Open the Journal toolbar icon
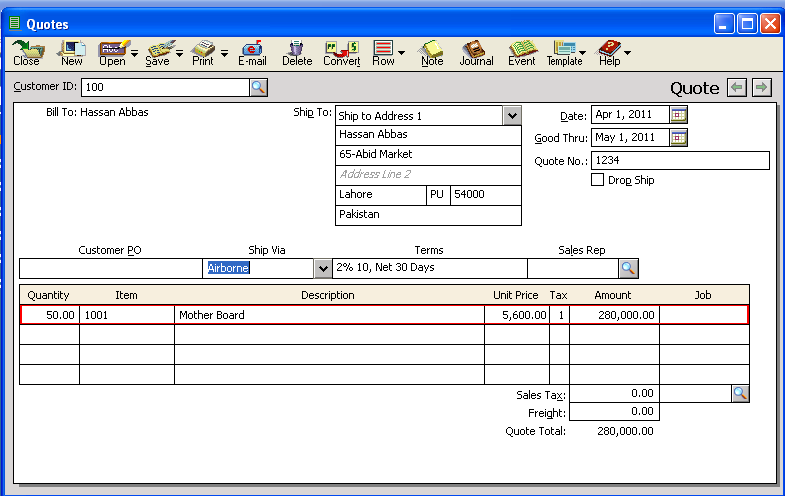The image size is (785, 496). coord(476,53)
